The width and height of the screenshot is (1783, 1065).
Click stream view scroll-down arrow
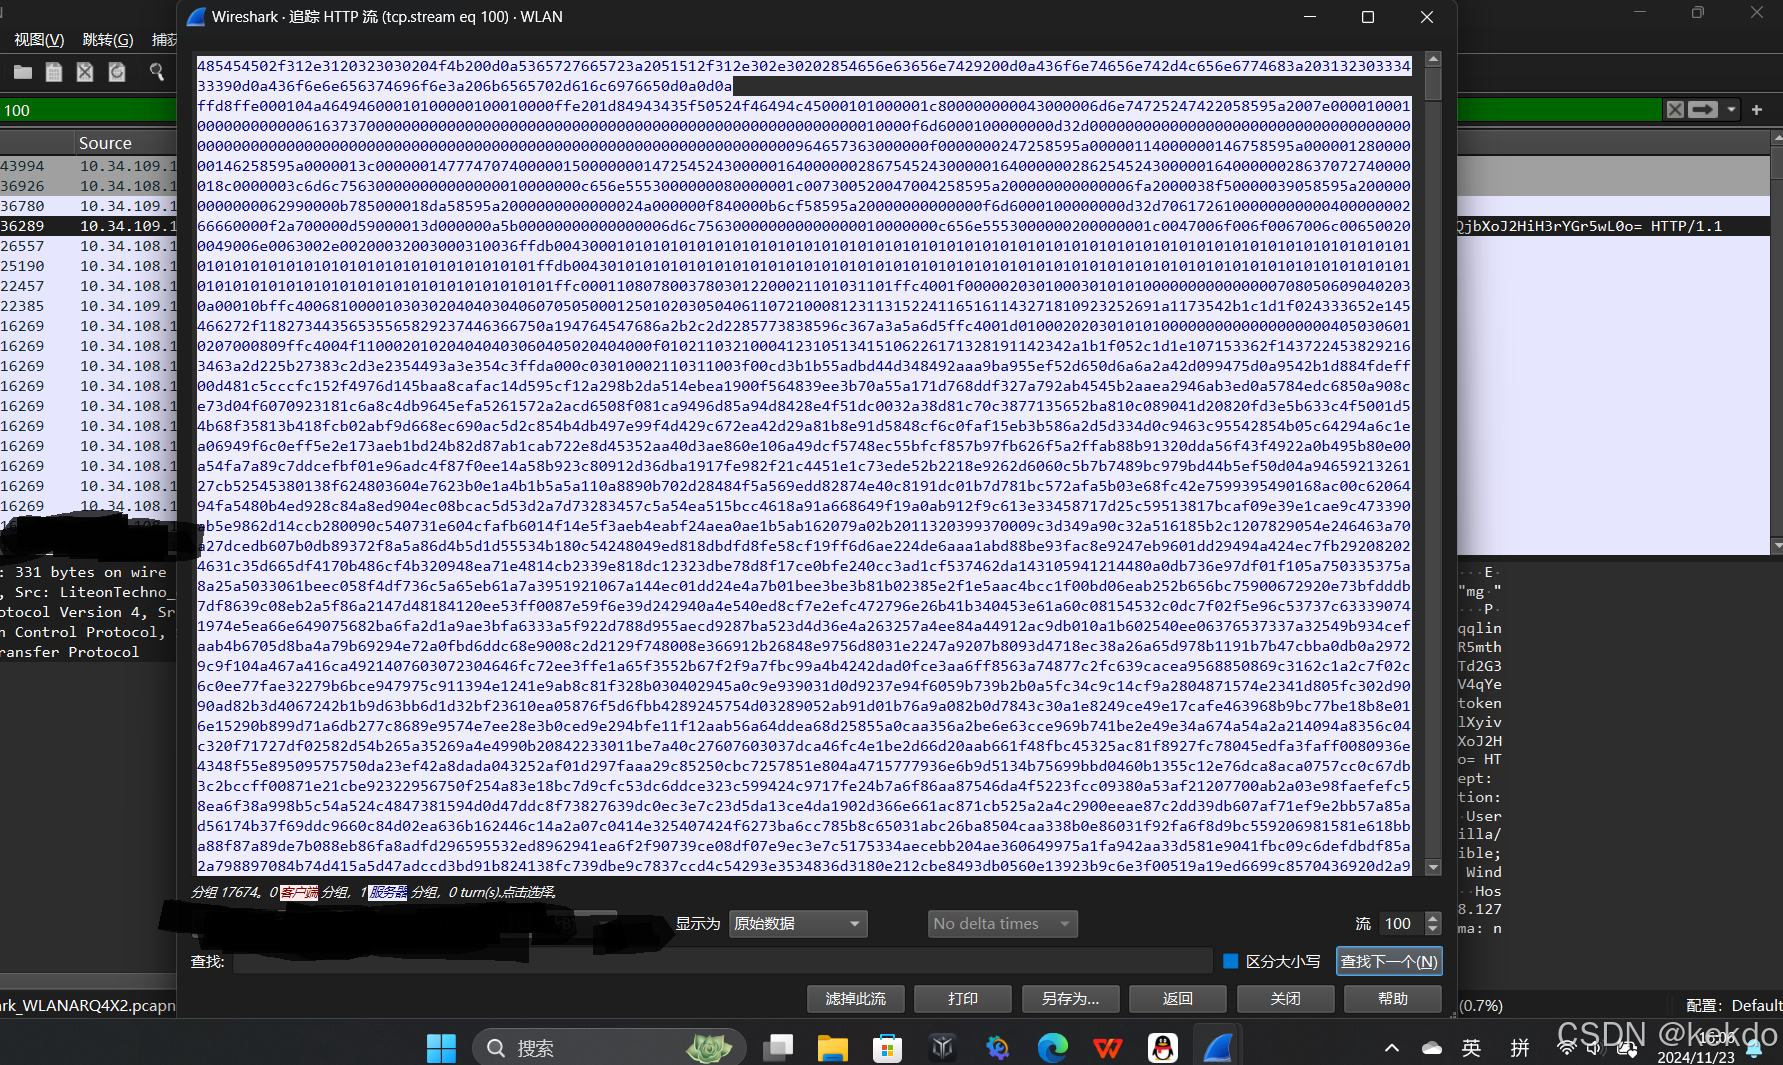[x=1433, y=867]
